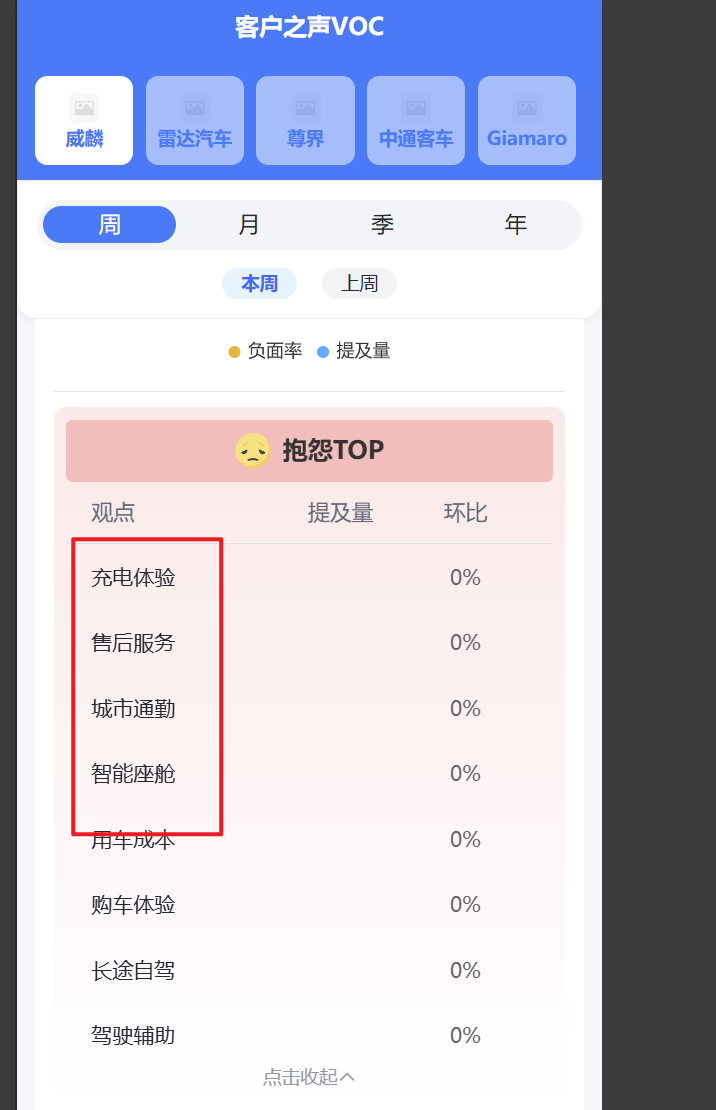Image resolution: width=716 pixels, height=1110 pixels.
Task: Click the sad face emoji icon
Action: coord(253,450)
